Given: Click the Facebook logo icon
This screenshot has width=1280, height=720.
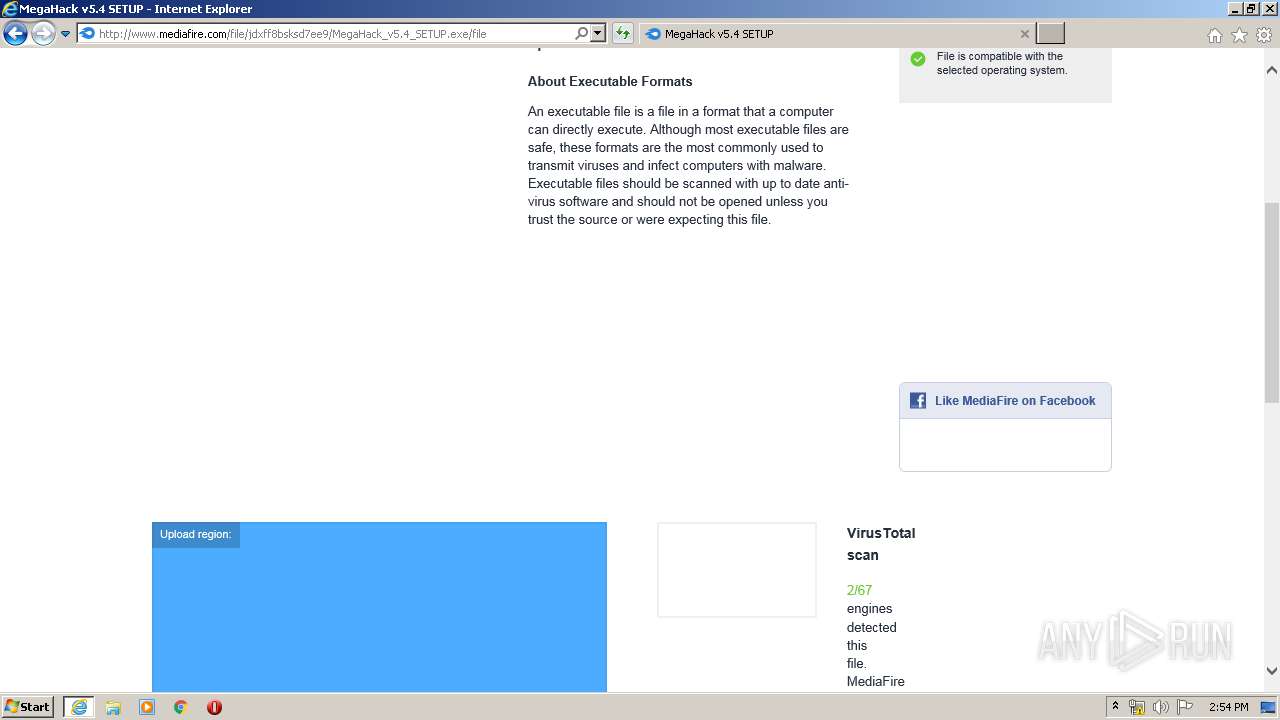Looking at the screenshot, I should click(918, 401).
